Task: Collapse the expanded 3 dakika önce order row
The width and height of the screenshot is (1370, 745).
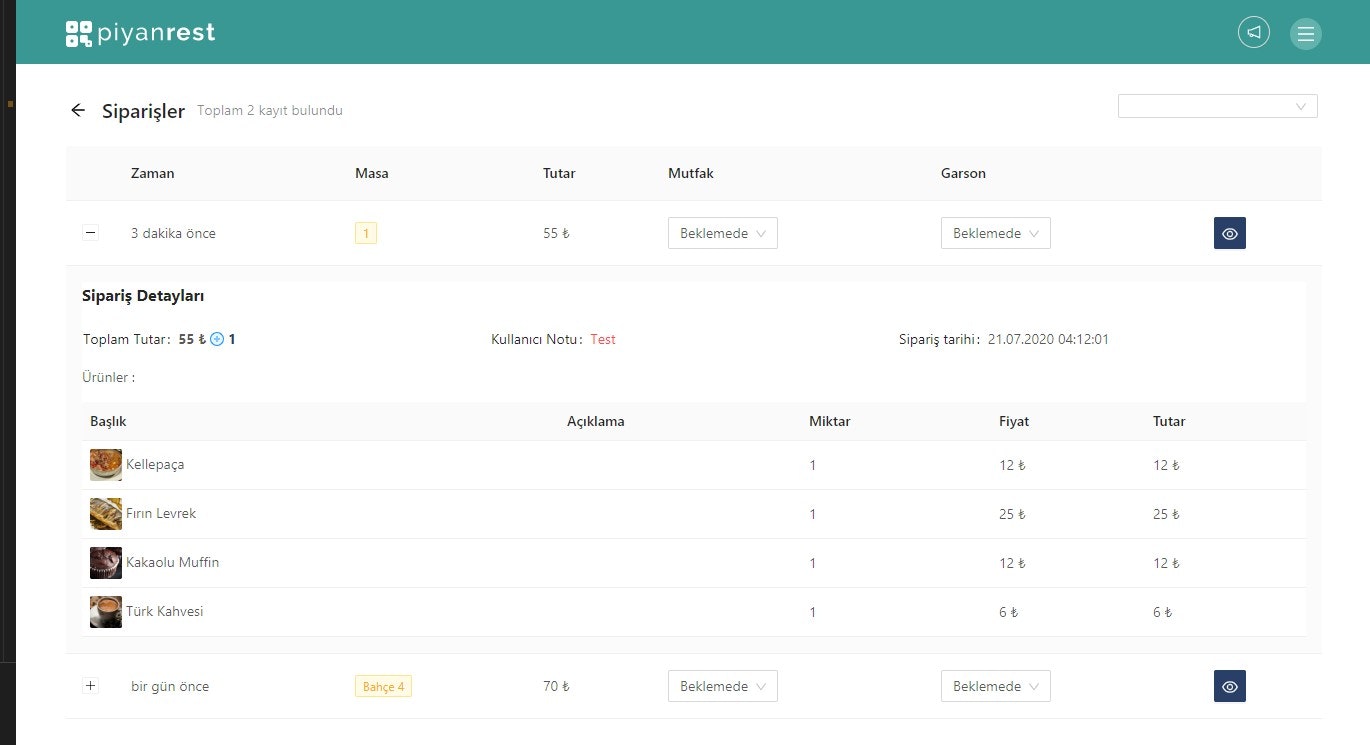Action: tap(90, 232)
